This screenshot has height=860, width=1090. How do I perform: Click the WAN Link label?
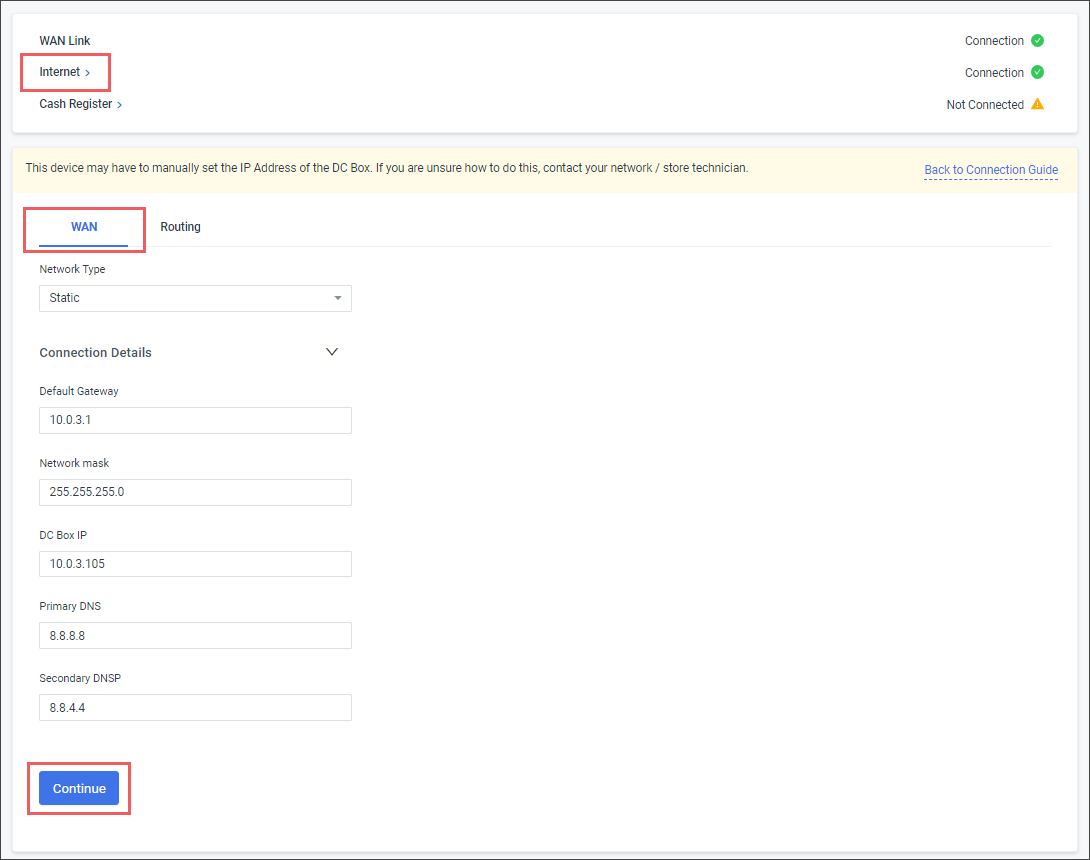point(65,41)
